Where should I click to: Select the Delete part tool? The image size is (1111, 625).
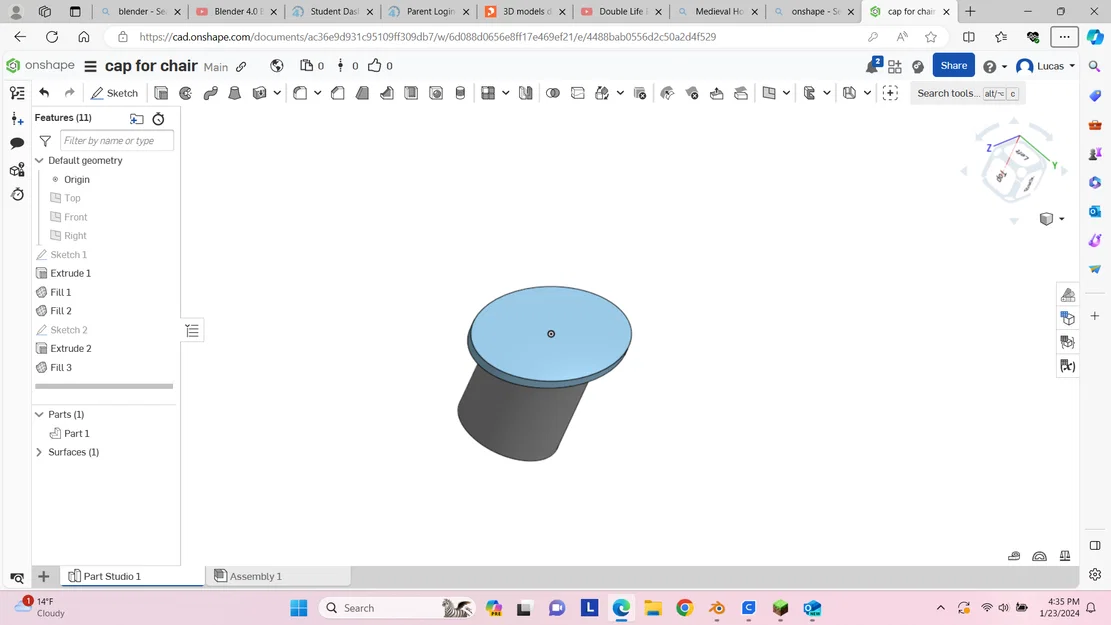(640, 93)
